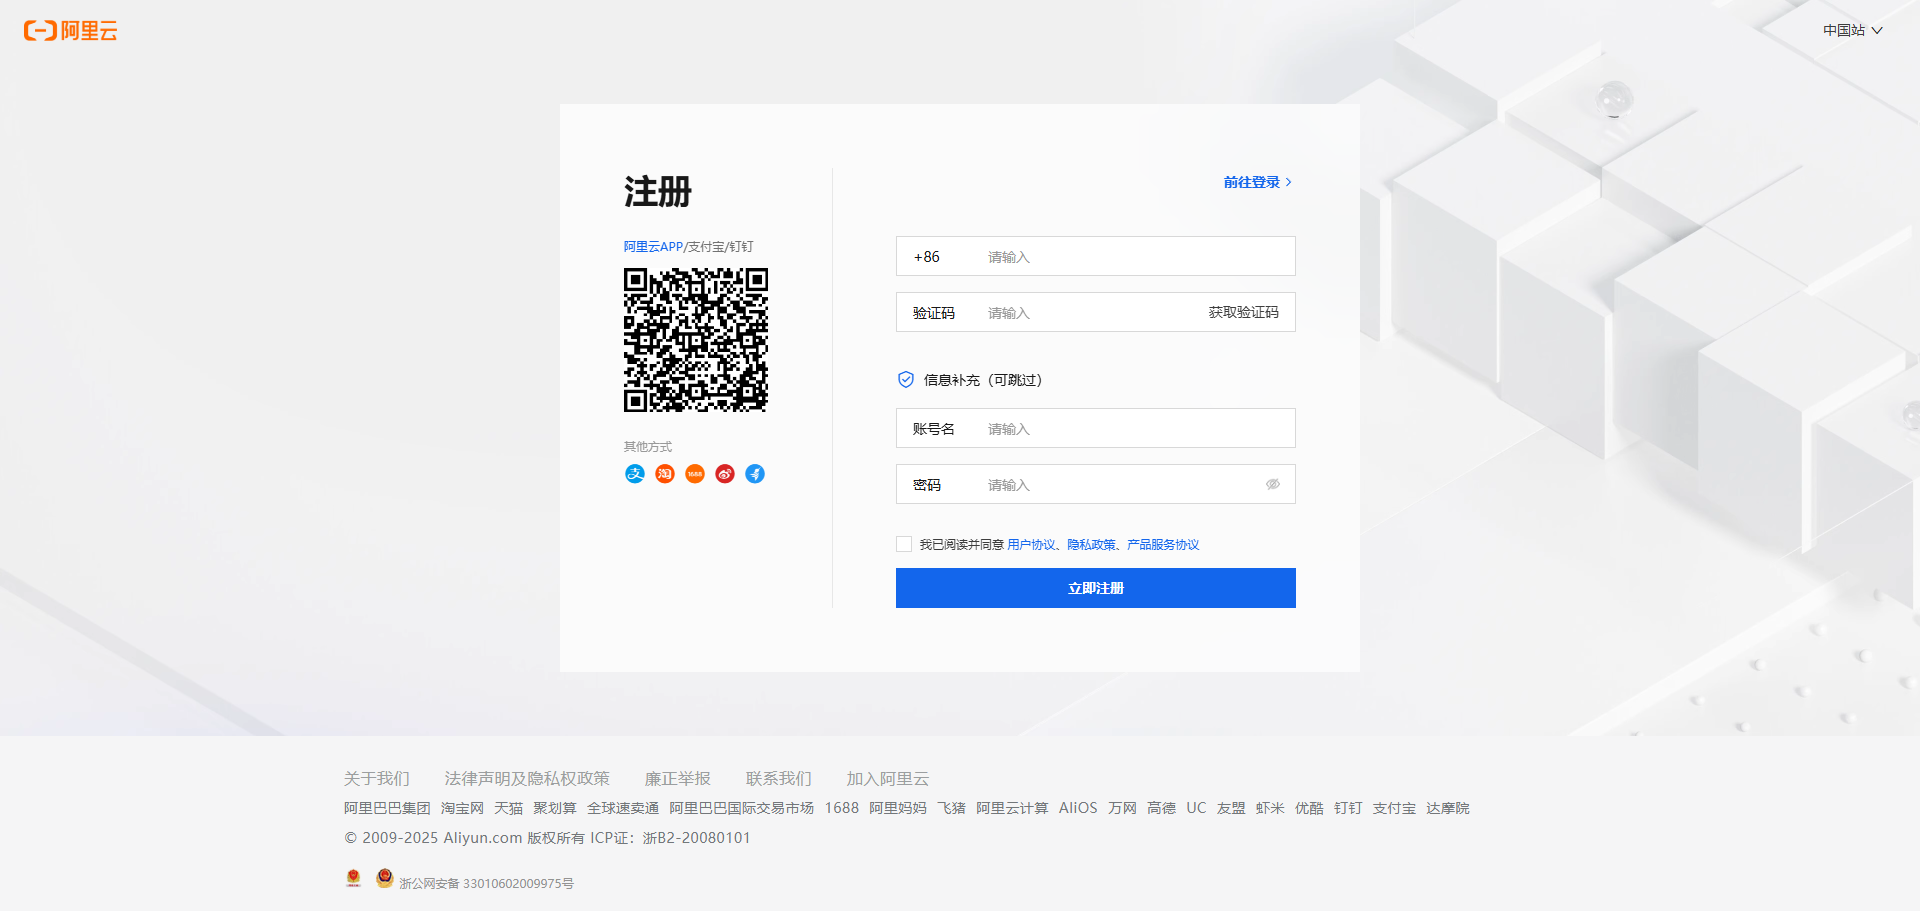Screen dimensions: 1920x911
Task: Click 获取验证码 to get code
Action: (1243, 312)
